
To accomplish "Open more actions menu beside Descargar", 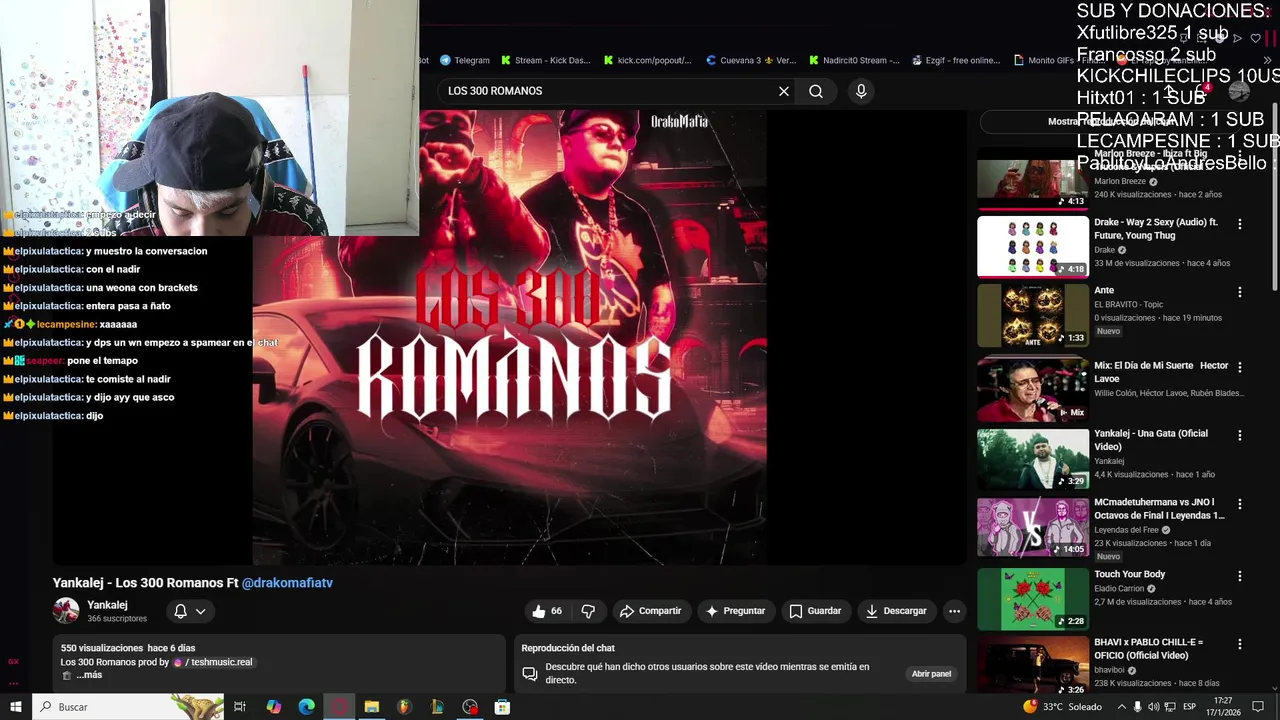I will 954,611.
